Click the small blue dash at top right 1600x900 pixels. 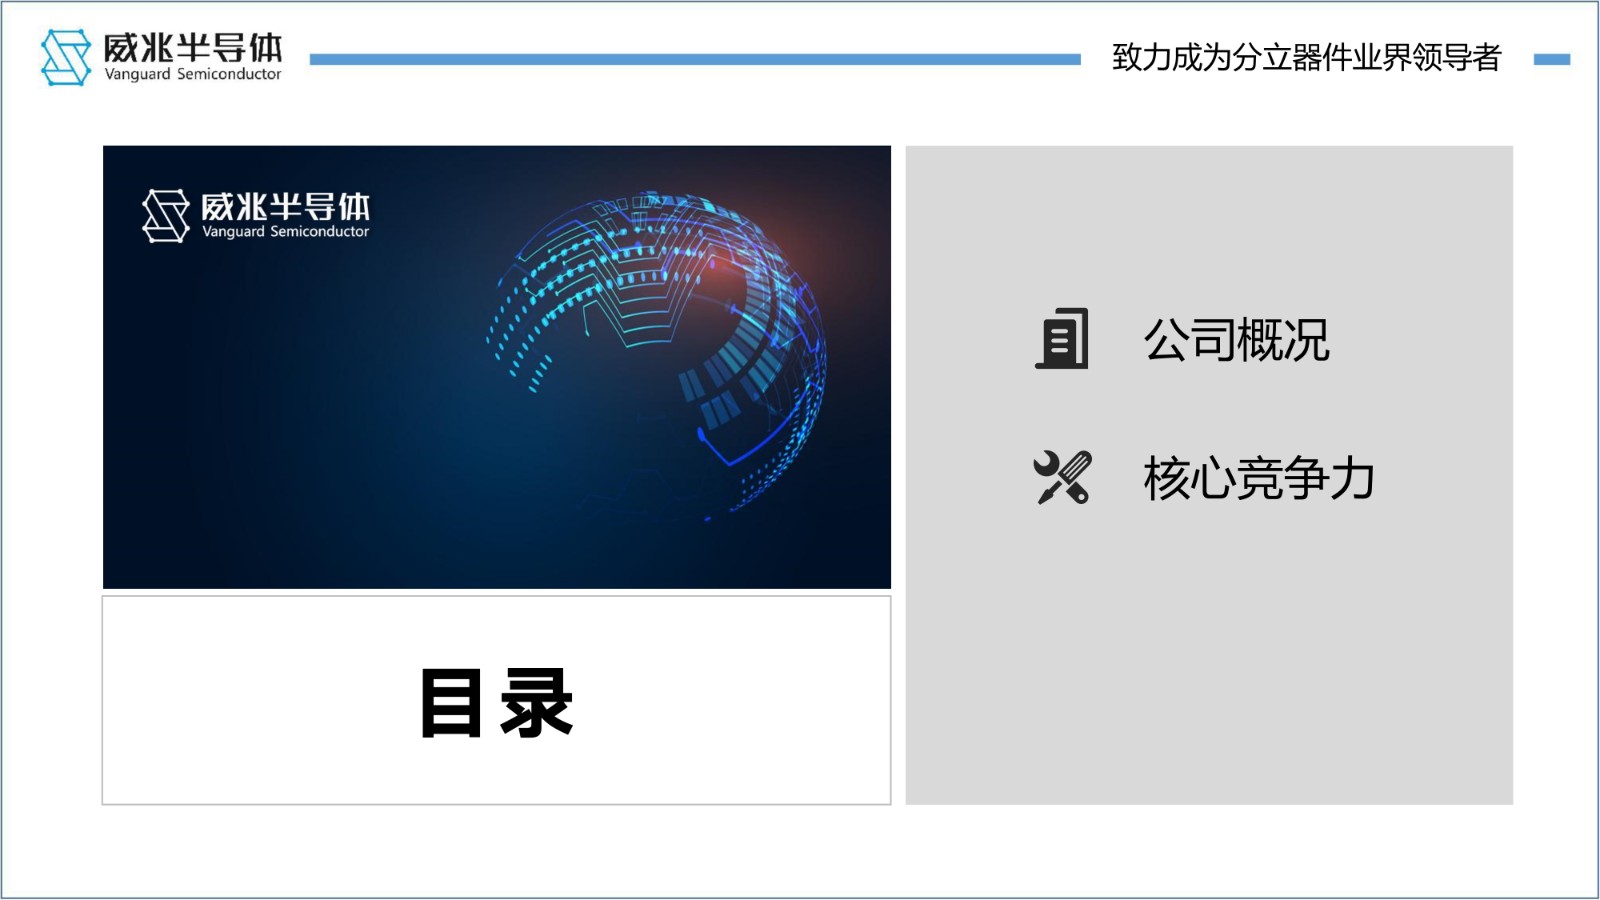coord(1551,60)
